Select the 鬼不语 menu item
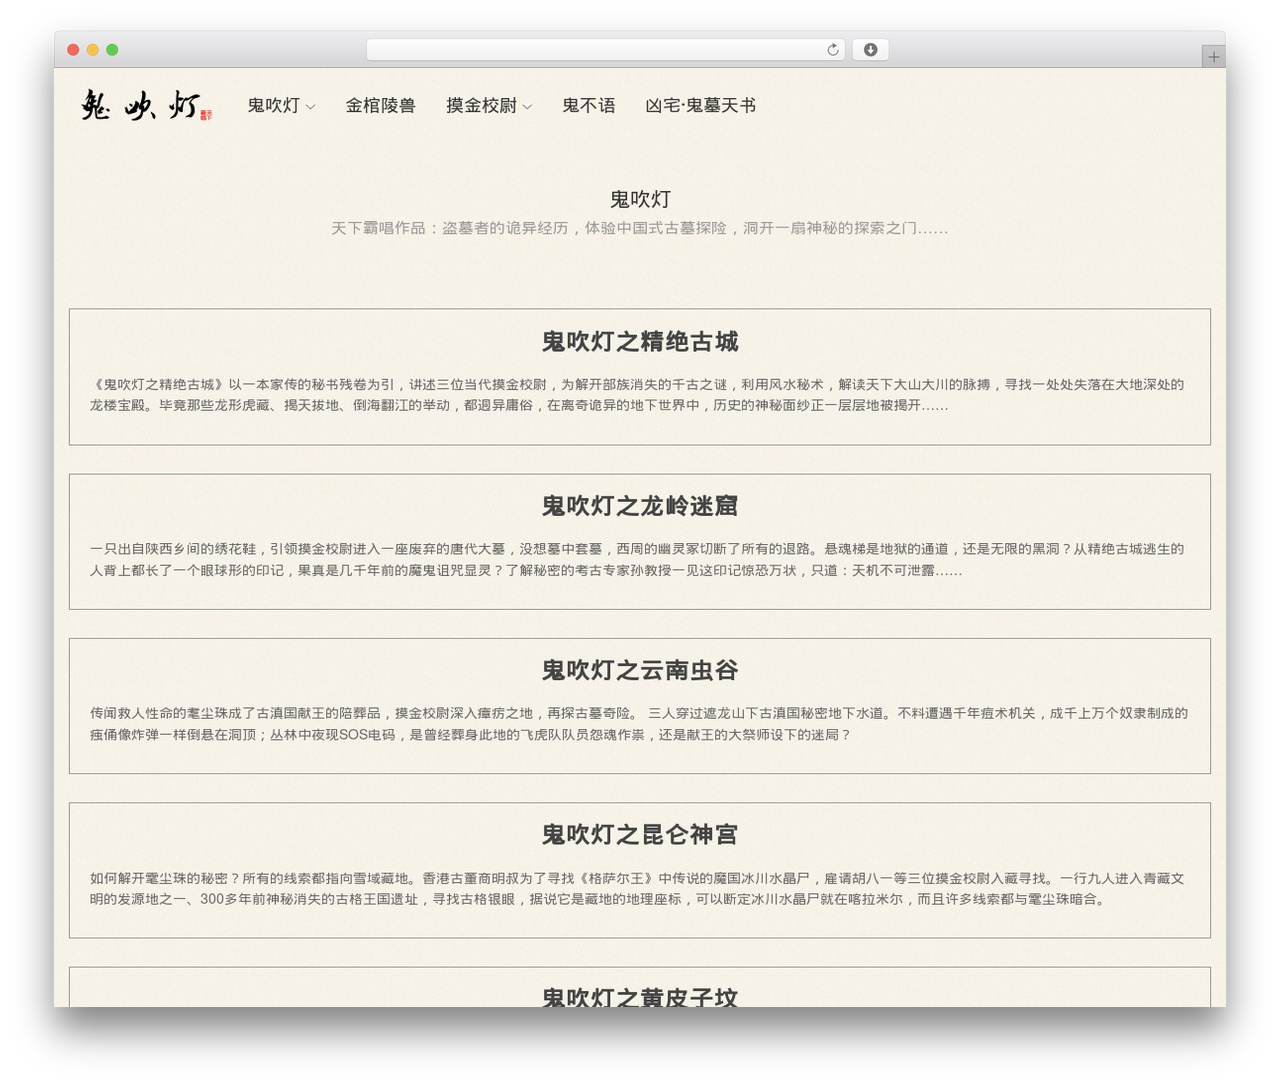 point(589,106)
